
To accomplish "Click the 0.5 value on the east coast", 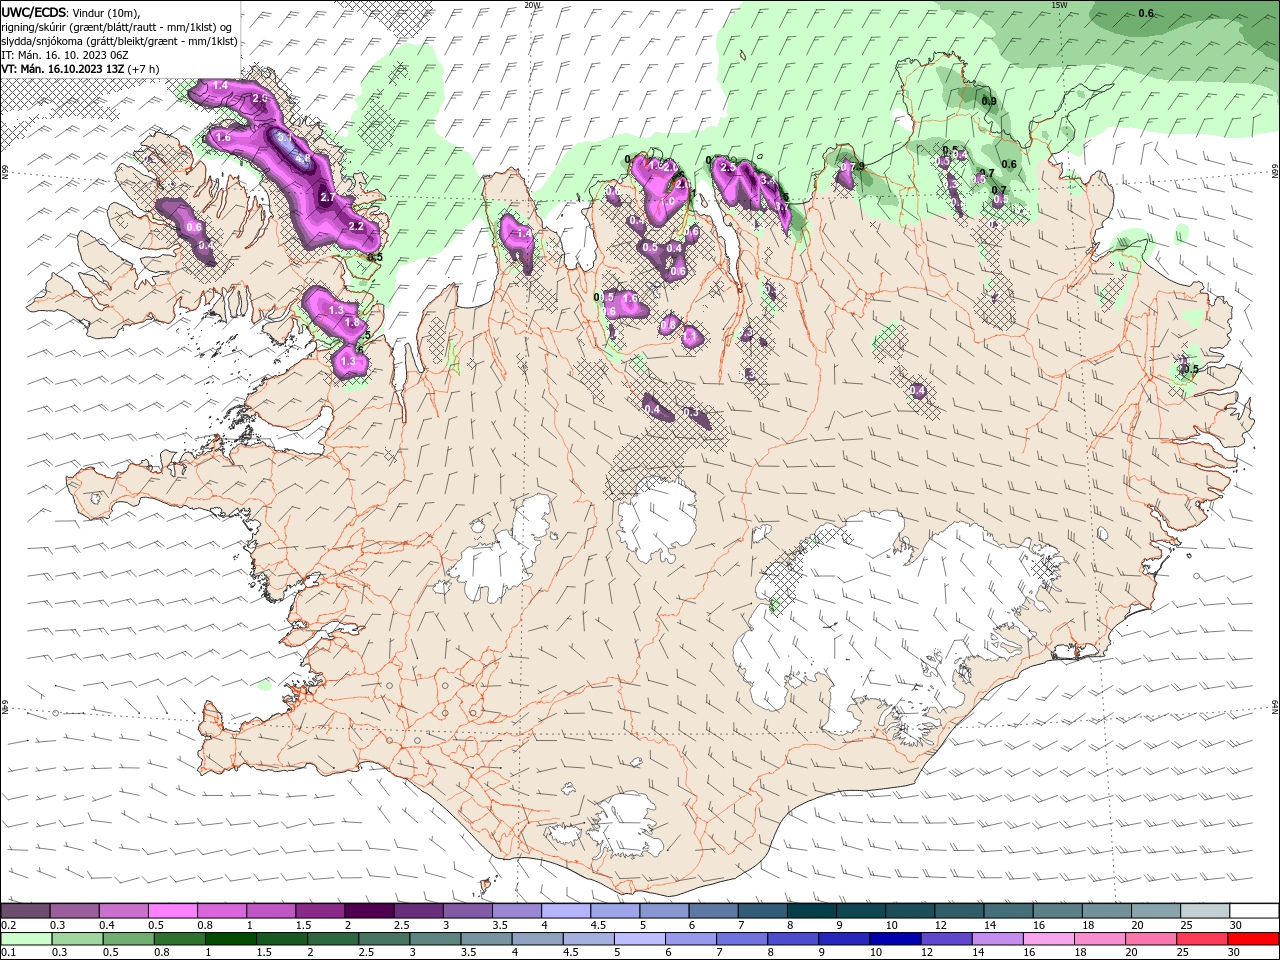I will click(x=1190, y=369).
